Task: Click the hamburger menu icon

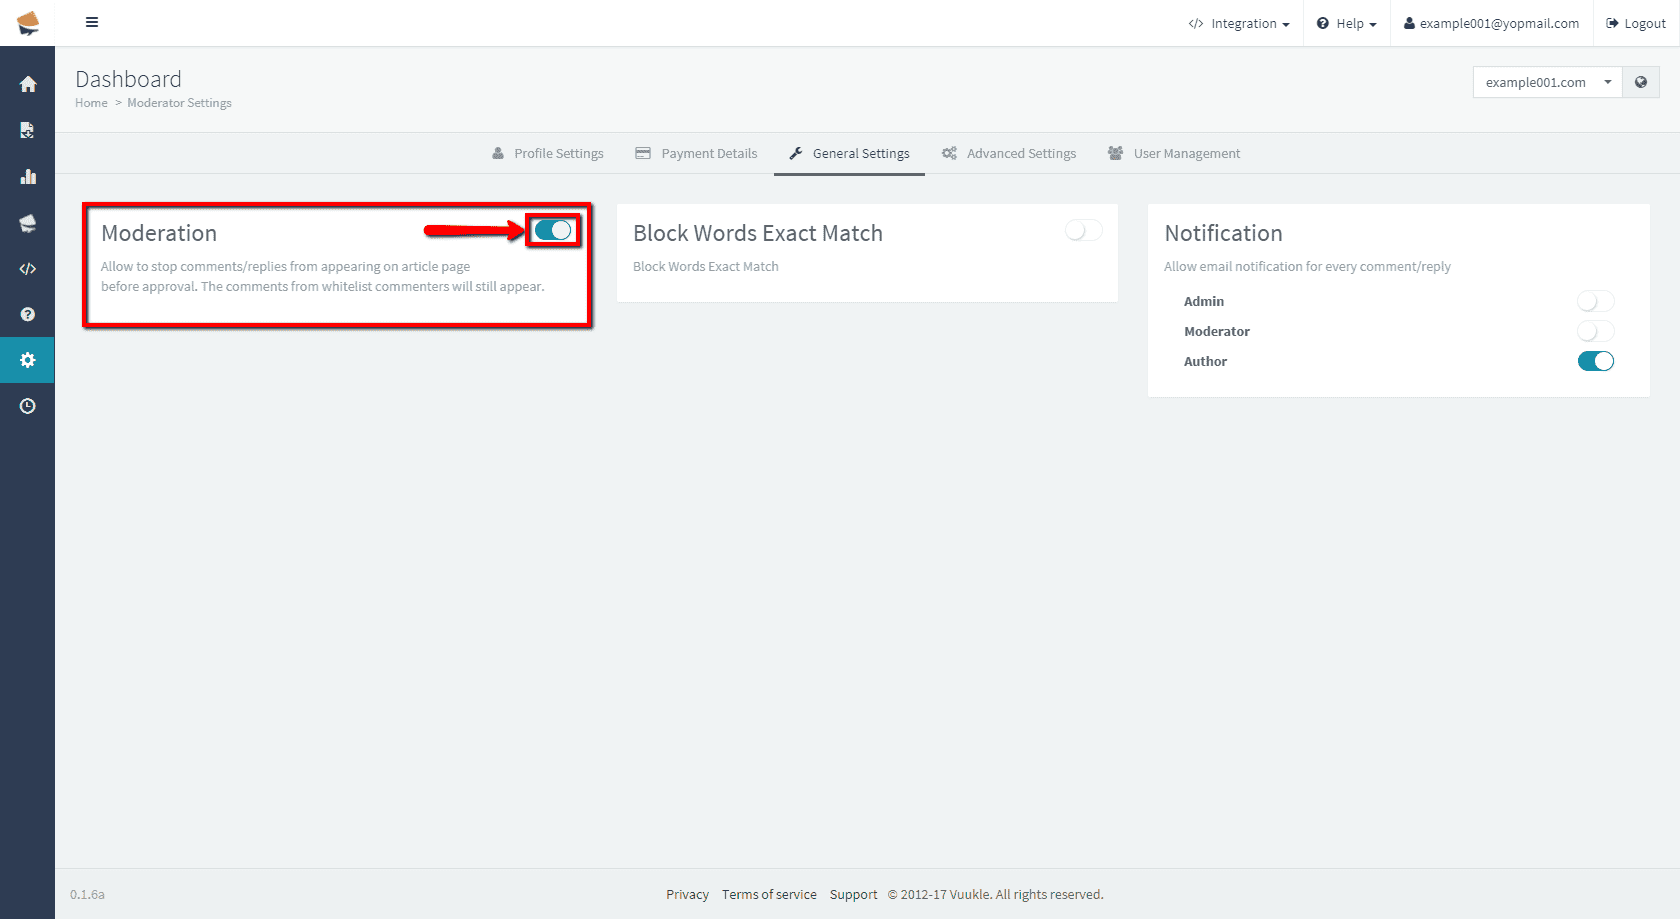Action: [x=92, y=22]
